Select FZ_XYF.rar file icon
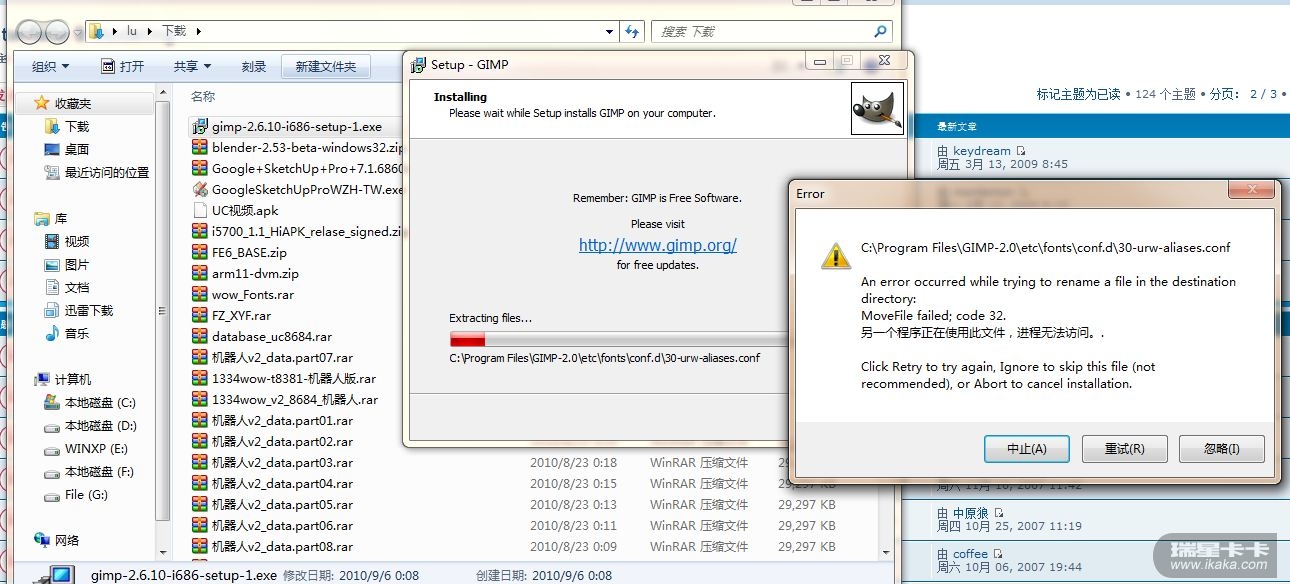This screenshot has height=584, width=1290. (x=200, y=316)
